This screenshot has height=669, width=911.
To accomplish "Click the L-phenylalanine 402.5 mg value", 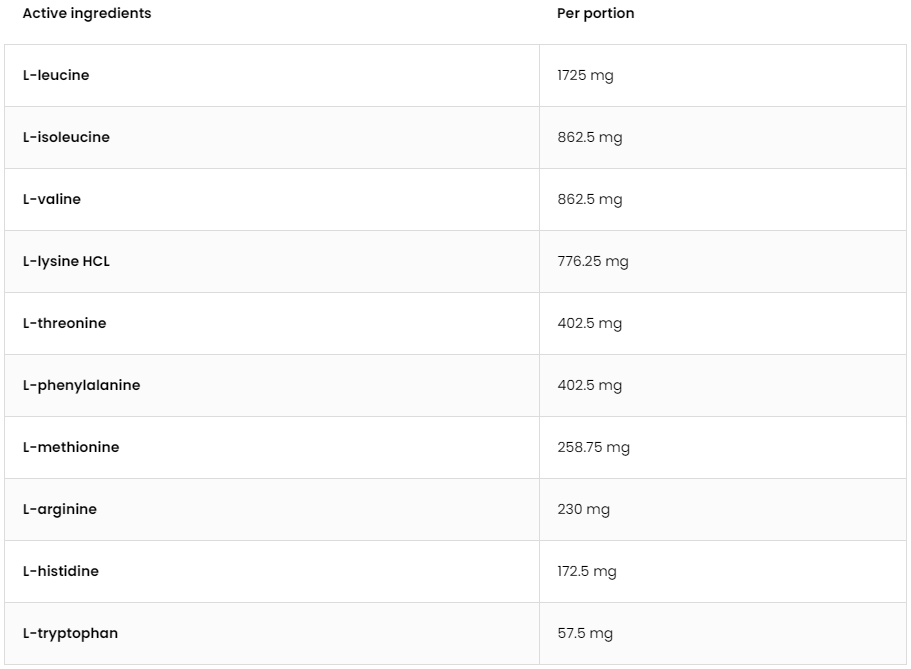I will click(589, 386).
